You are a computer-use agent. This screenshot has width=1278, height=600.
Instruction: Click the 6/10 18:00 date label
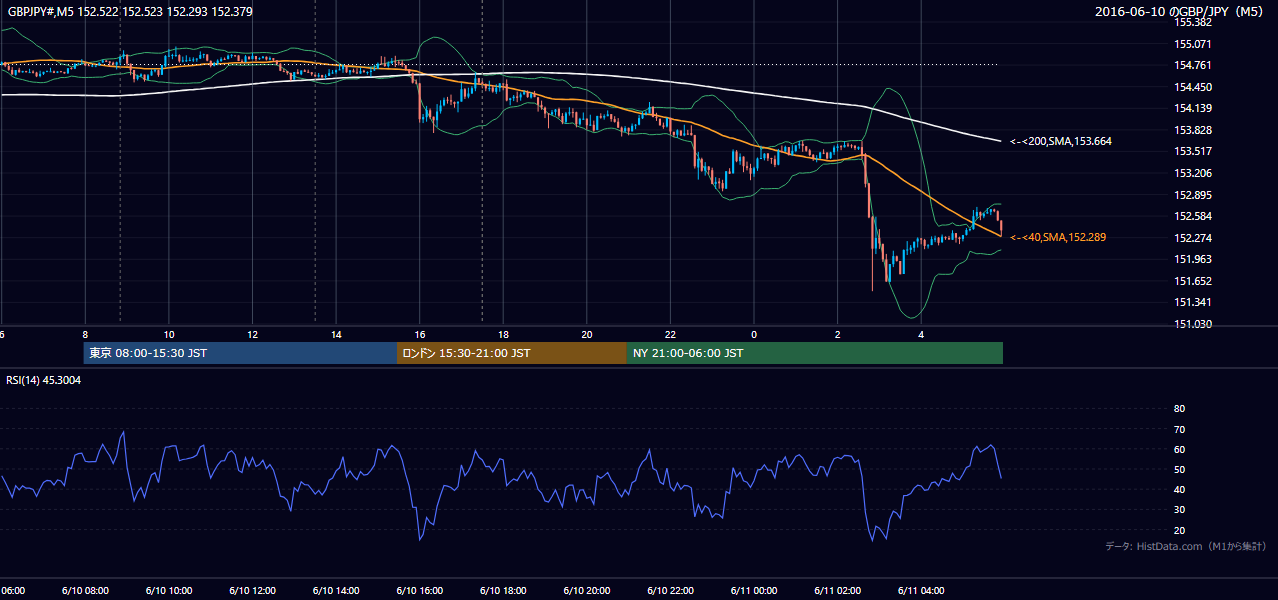(x=503, y=591)
